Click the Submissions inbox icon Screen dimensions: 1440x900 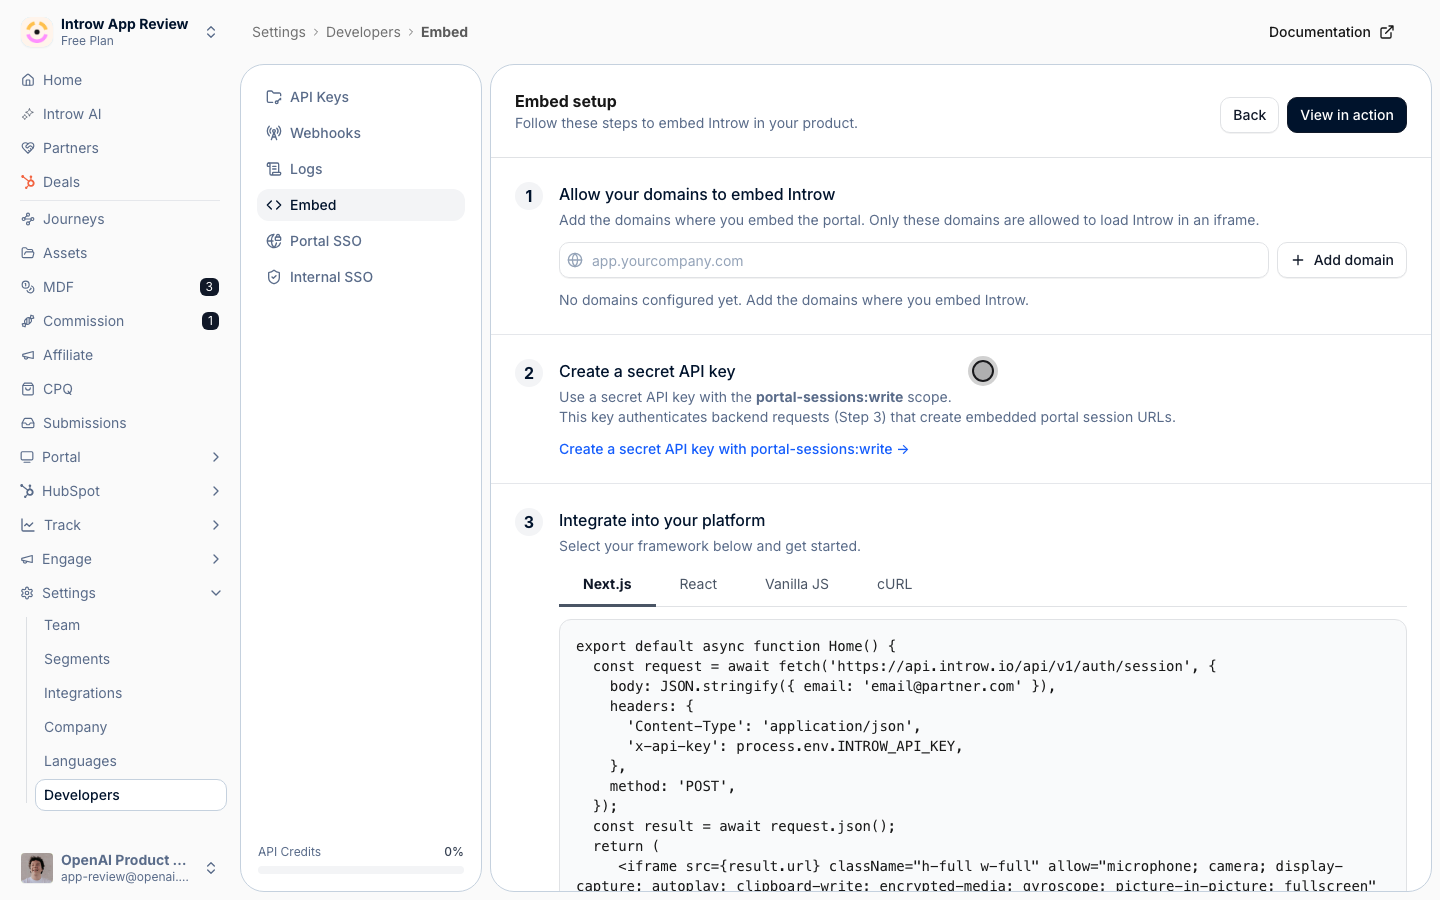tap(28, 423)
